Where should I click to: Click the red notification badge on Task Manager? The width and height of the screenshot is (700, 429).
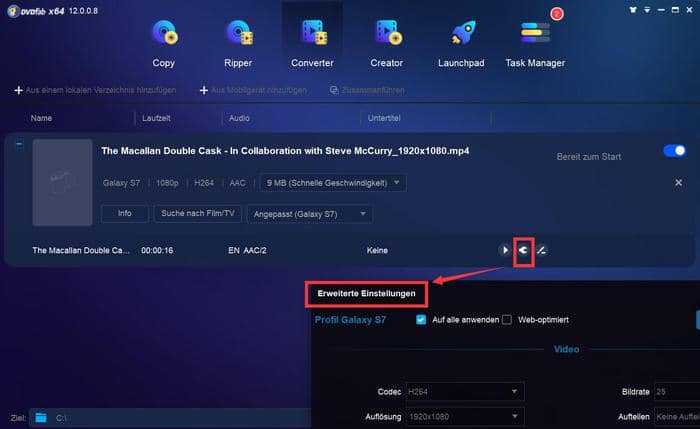click(x=557, y=14)
